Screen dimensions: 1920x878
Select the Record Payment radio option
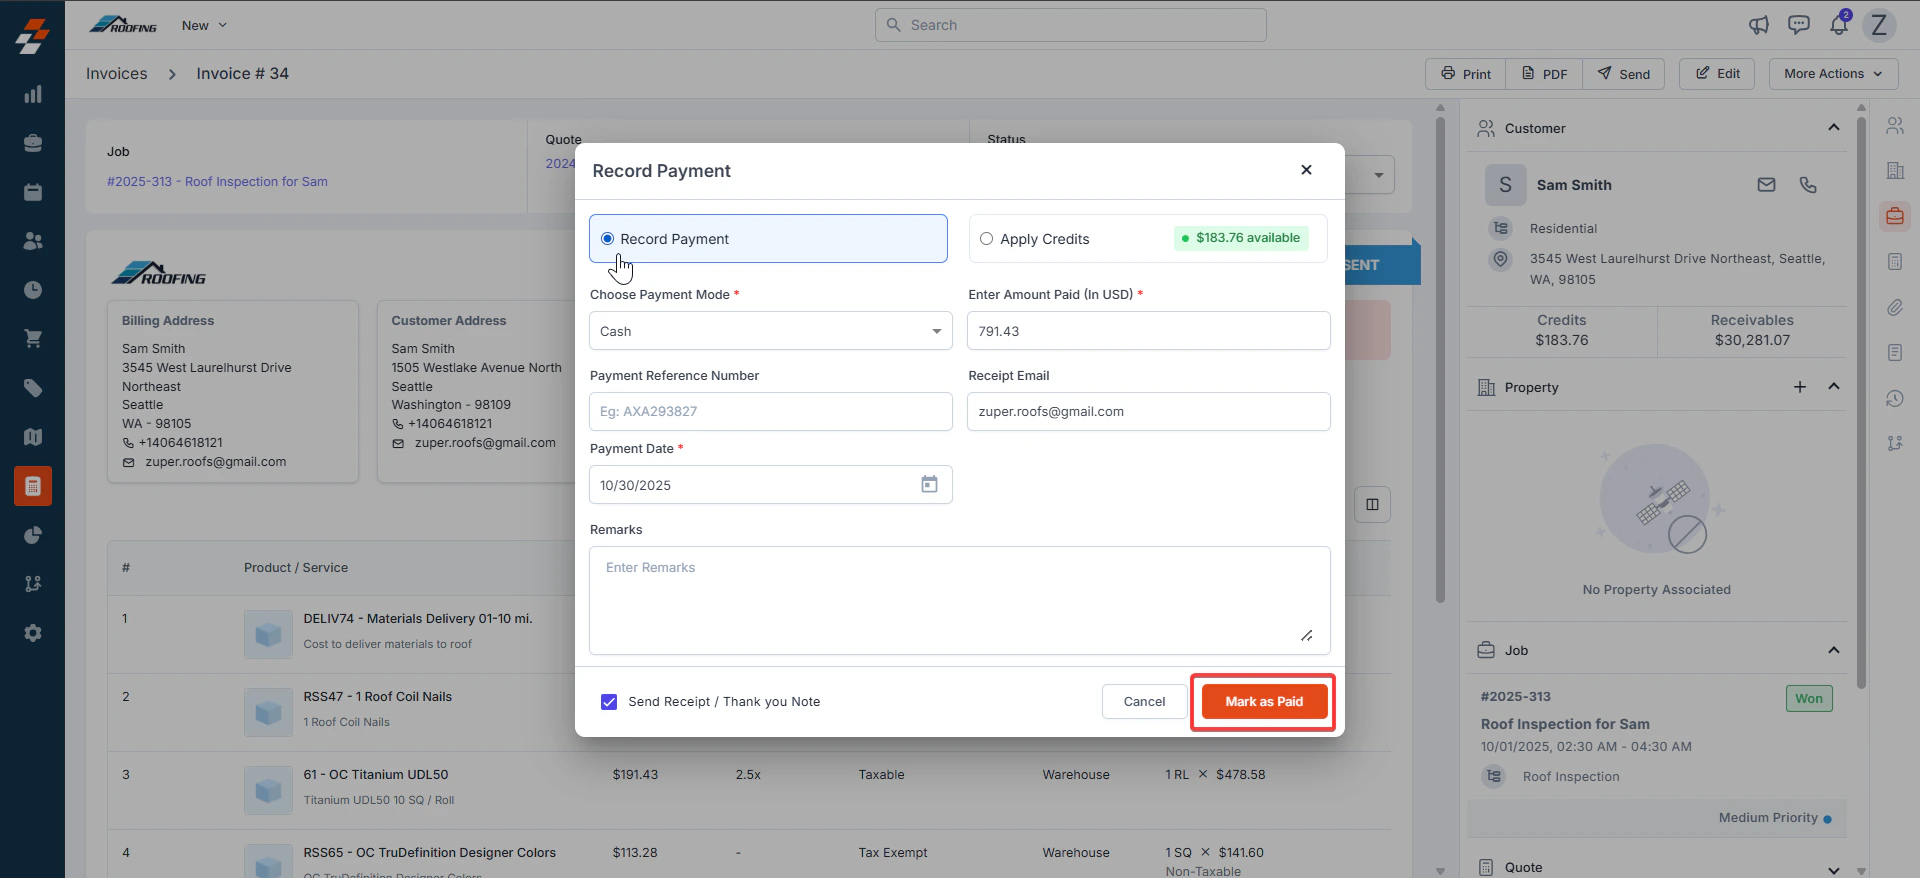[607, 239]
